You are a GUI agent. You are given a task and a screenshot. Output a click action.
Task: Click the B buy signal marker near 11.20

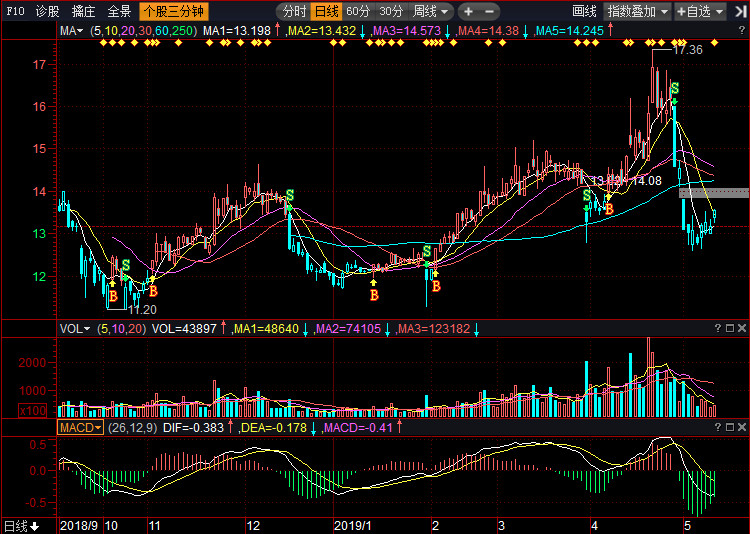point(113,297)
